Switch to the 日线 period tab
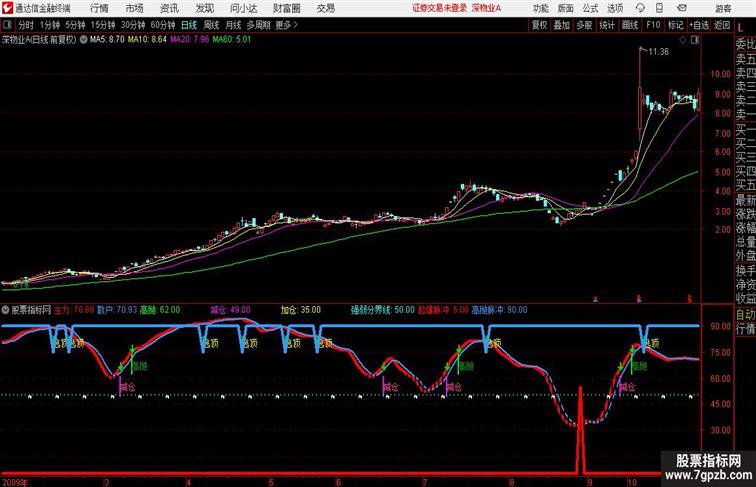This screenshot has width=756, height=487. coord(189,25)
